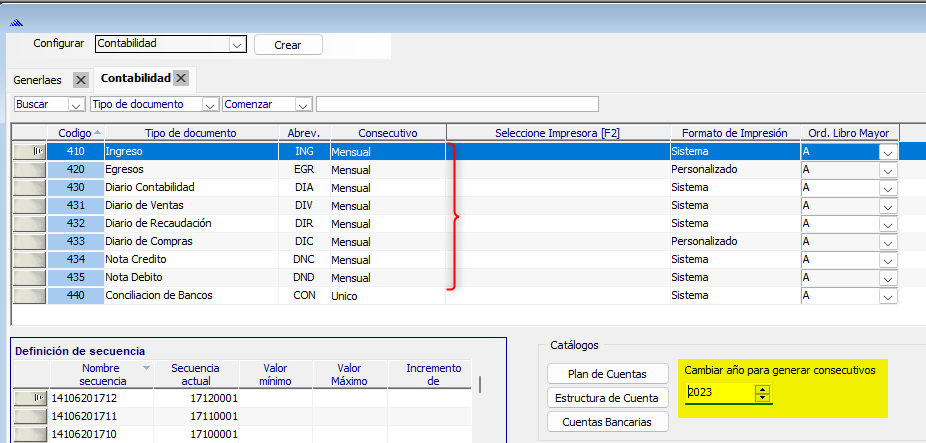Decrease the year with the down spinner arrow
Image resolution: width=926 pixels, height=443 pixels.
click(x=764, y=397)
